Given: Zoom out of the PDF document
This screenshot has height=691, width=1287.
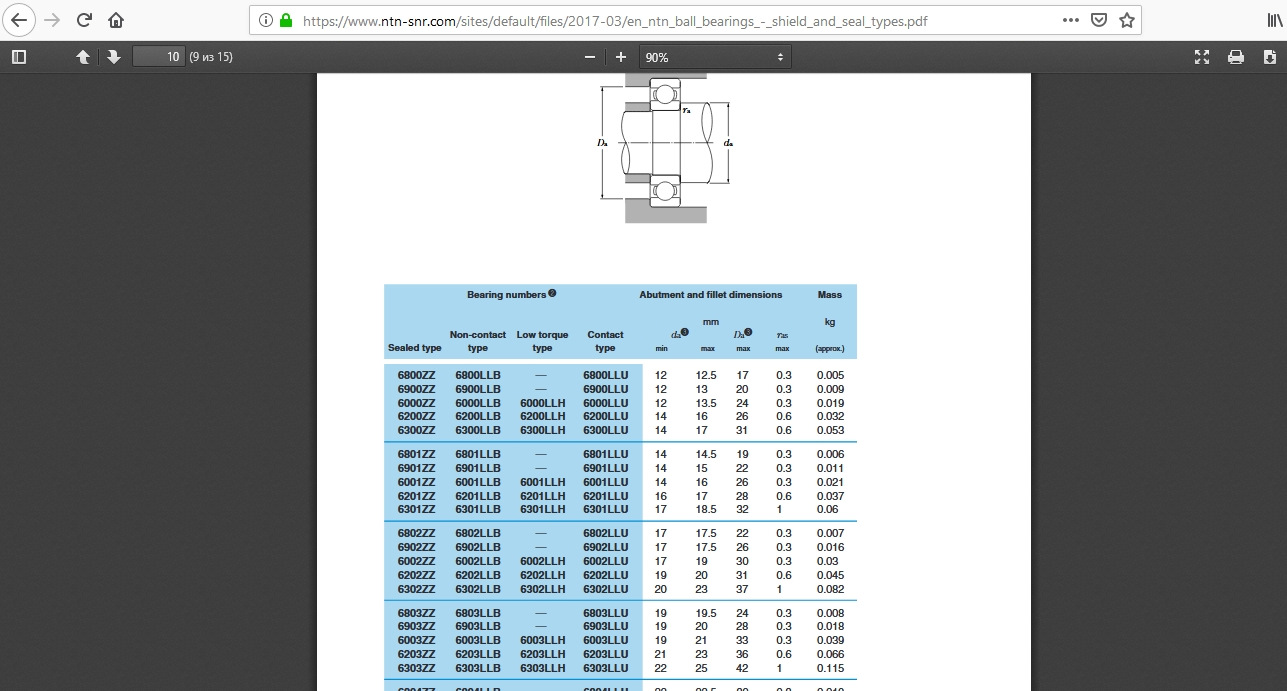Looking at the screenshot, I should (x=590, y=57).
